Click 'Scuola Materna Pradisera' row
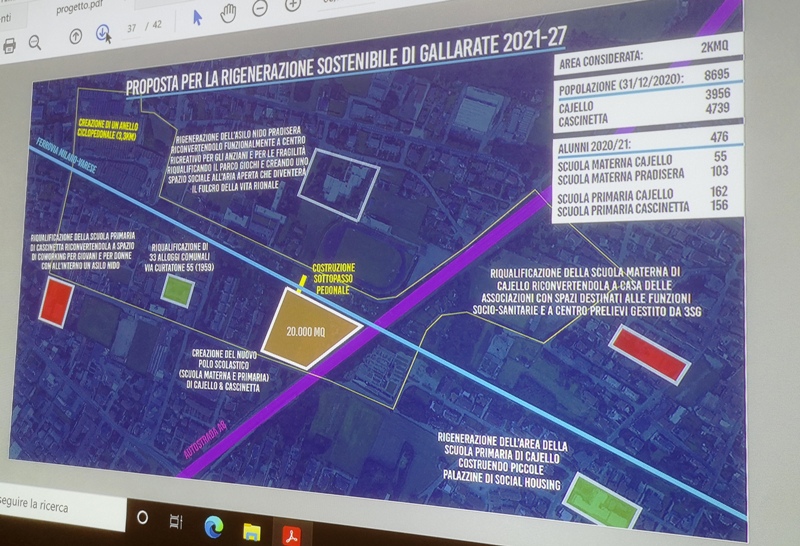Screen dimensions: 800x546 click(x=643, y=176)
